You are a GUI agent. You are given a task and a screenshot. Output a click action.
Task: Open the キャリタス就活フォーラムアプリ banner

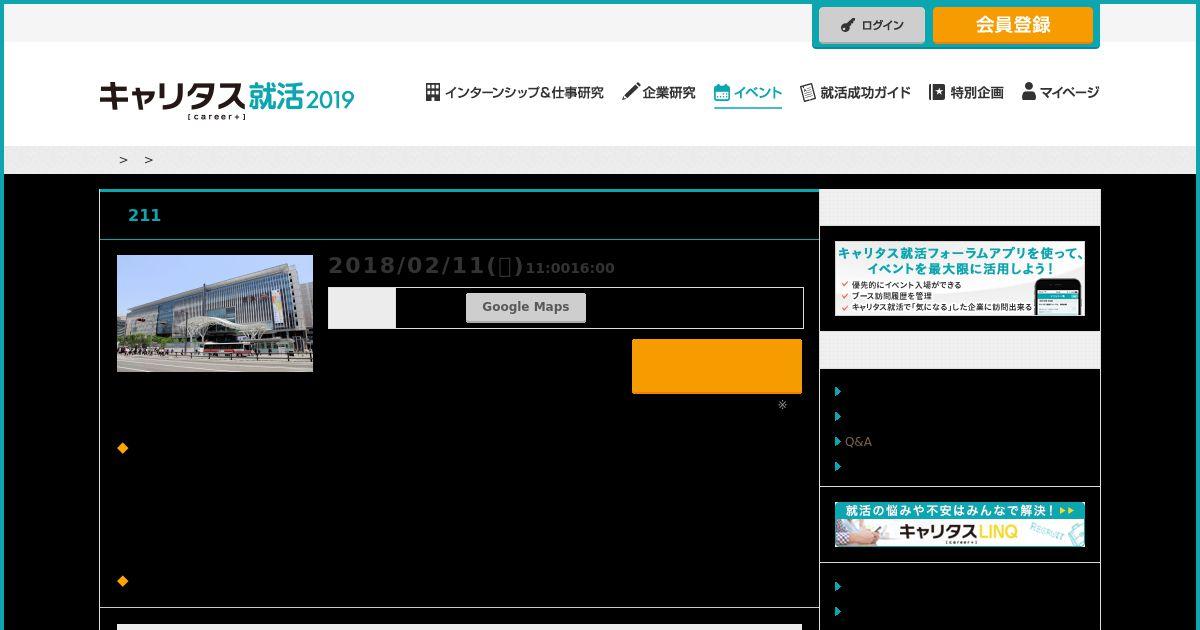[960, 279]
